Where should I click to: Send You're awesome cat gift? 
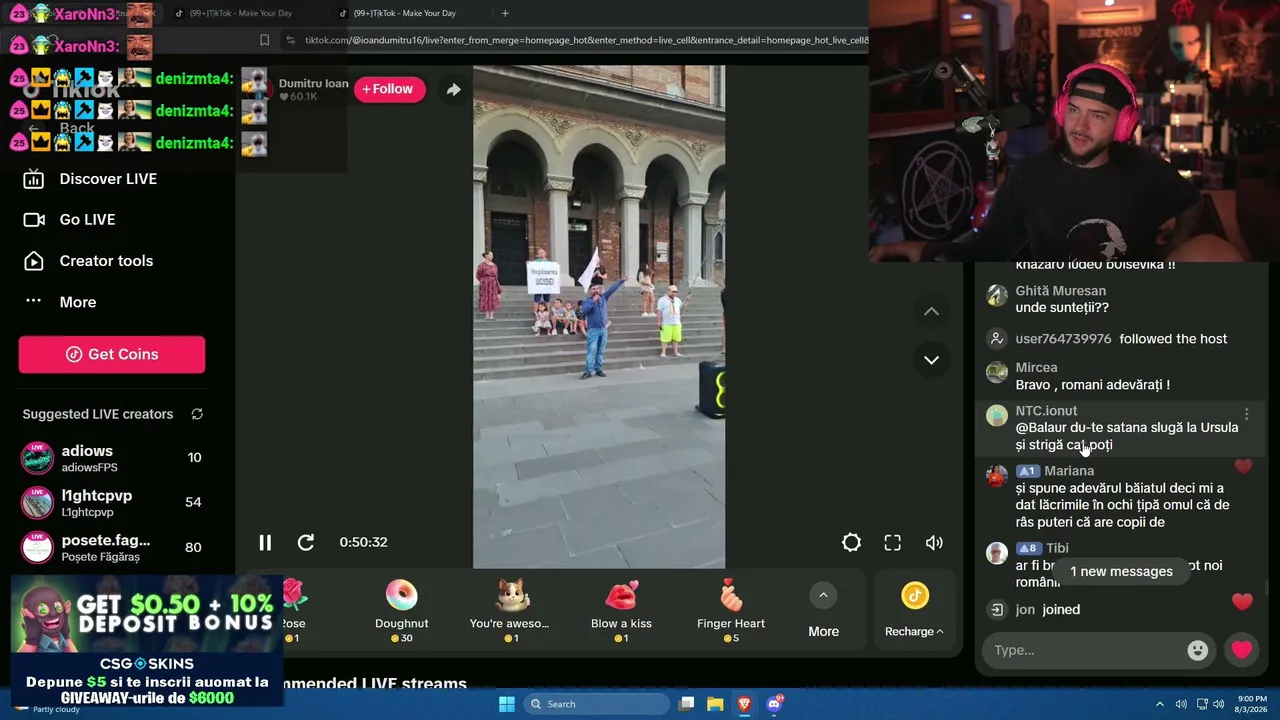[511, 610]
